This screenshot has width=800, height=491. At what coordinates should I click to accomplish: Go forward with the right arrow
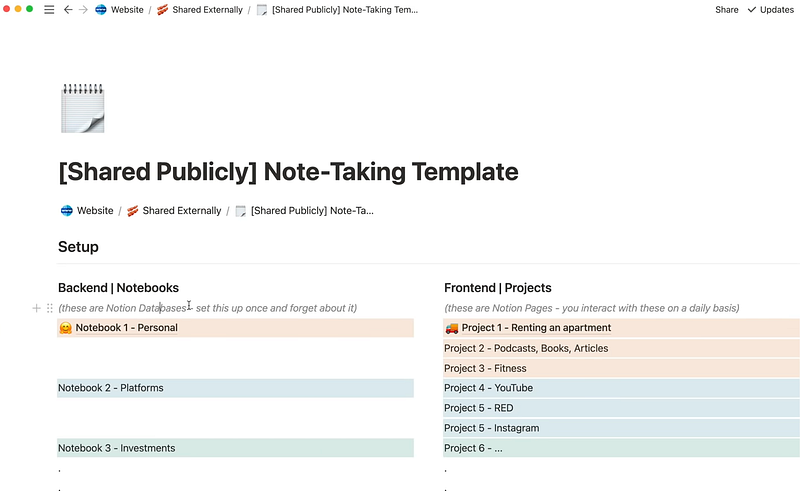pyautogui.click(x=83, y=10)
